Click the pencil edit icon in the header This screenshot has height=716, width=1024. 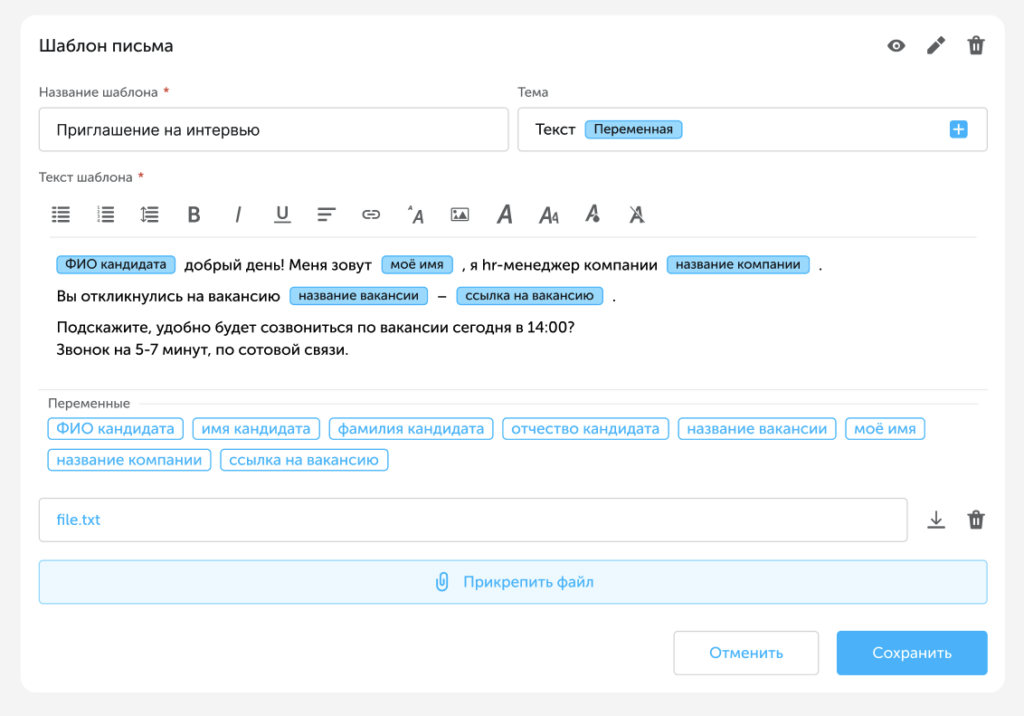click(936, 46)
